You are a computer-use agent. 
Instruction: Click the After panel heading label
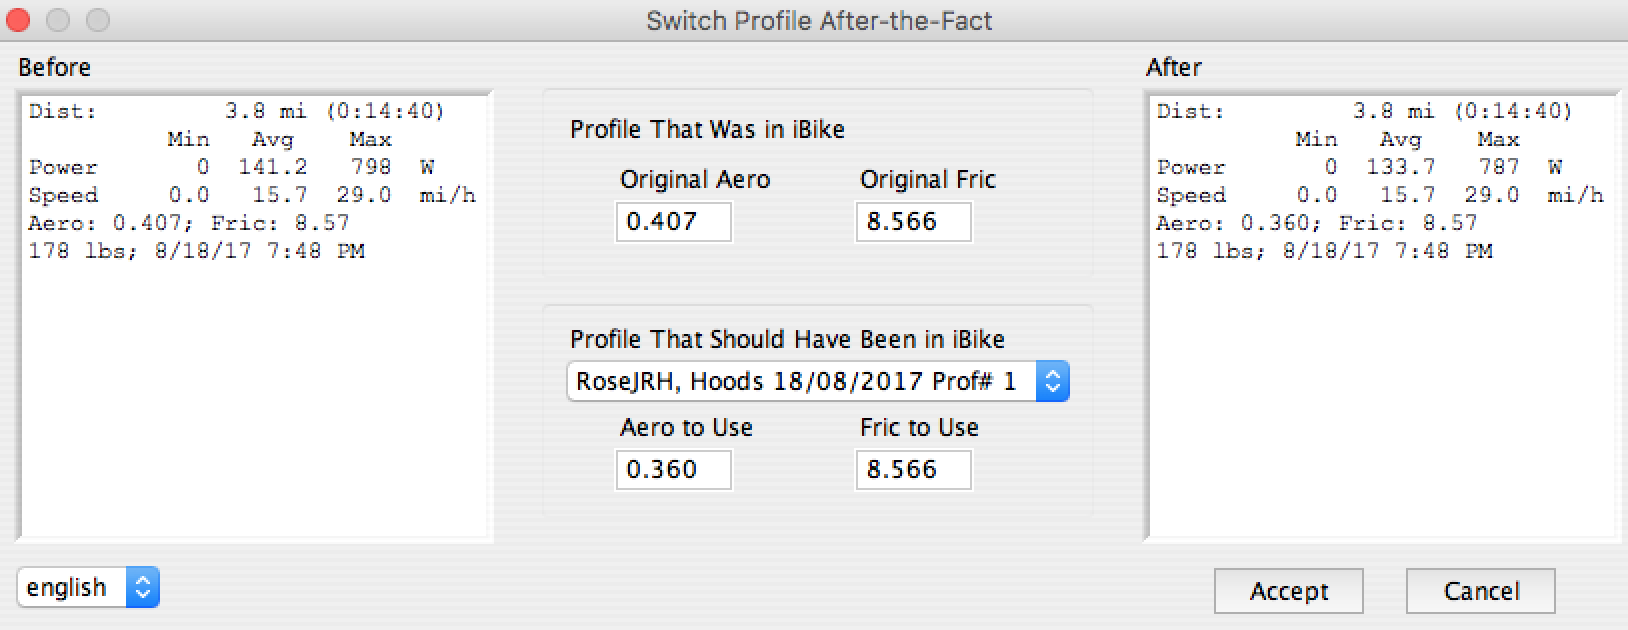pyautogui.click(x=1175, y=67)
